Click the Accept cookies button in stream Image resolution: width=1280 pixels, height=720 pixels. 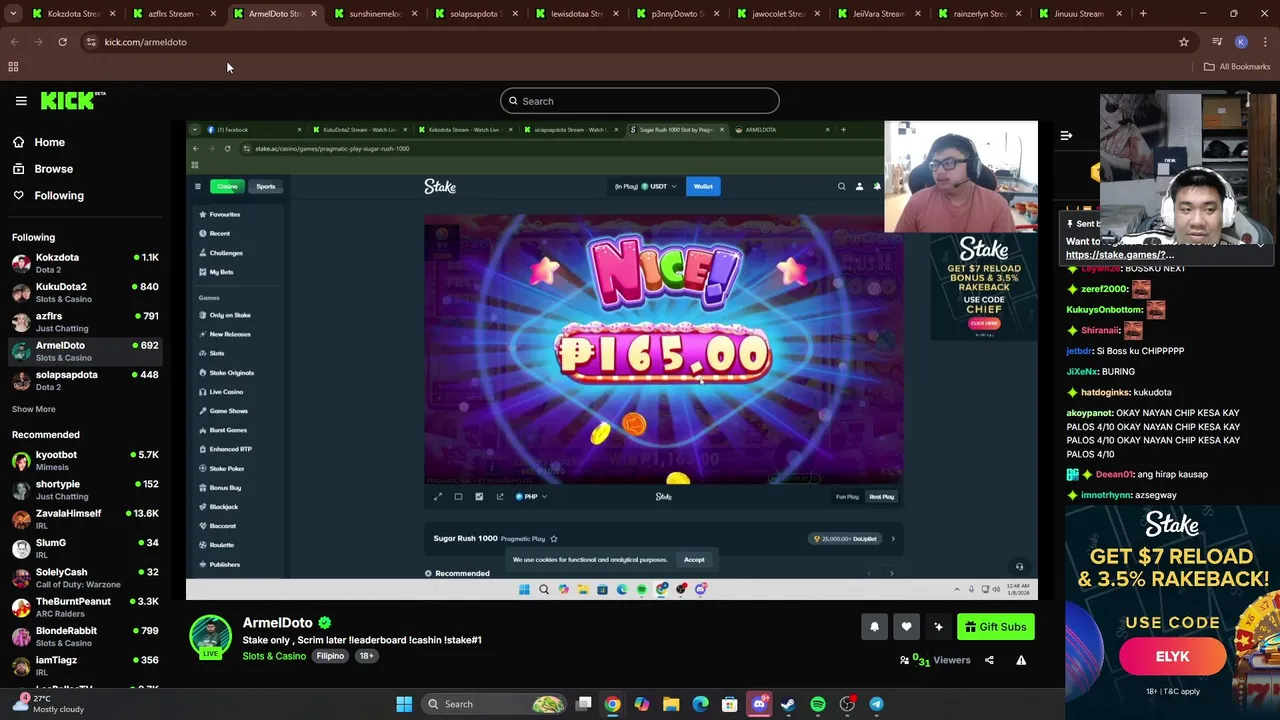click(694, 560)
